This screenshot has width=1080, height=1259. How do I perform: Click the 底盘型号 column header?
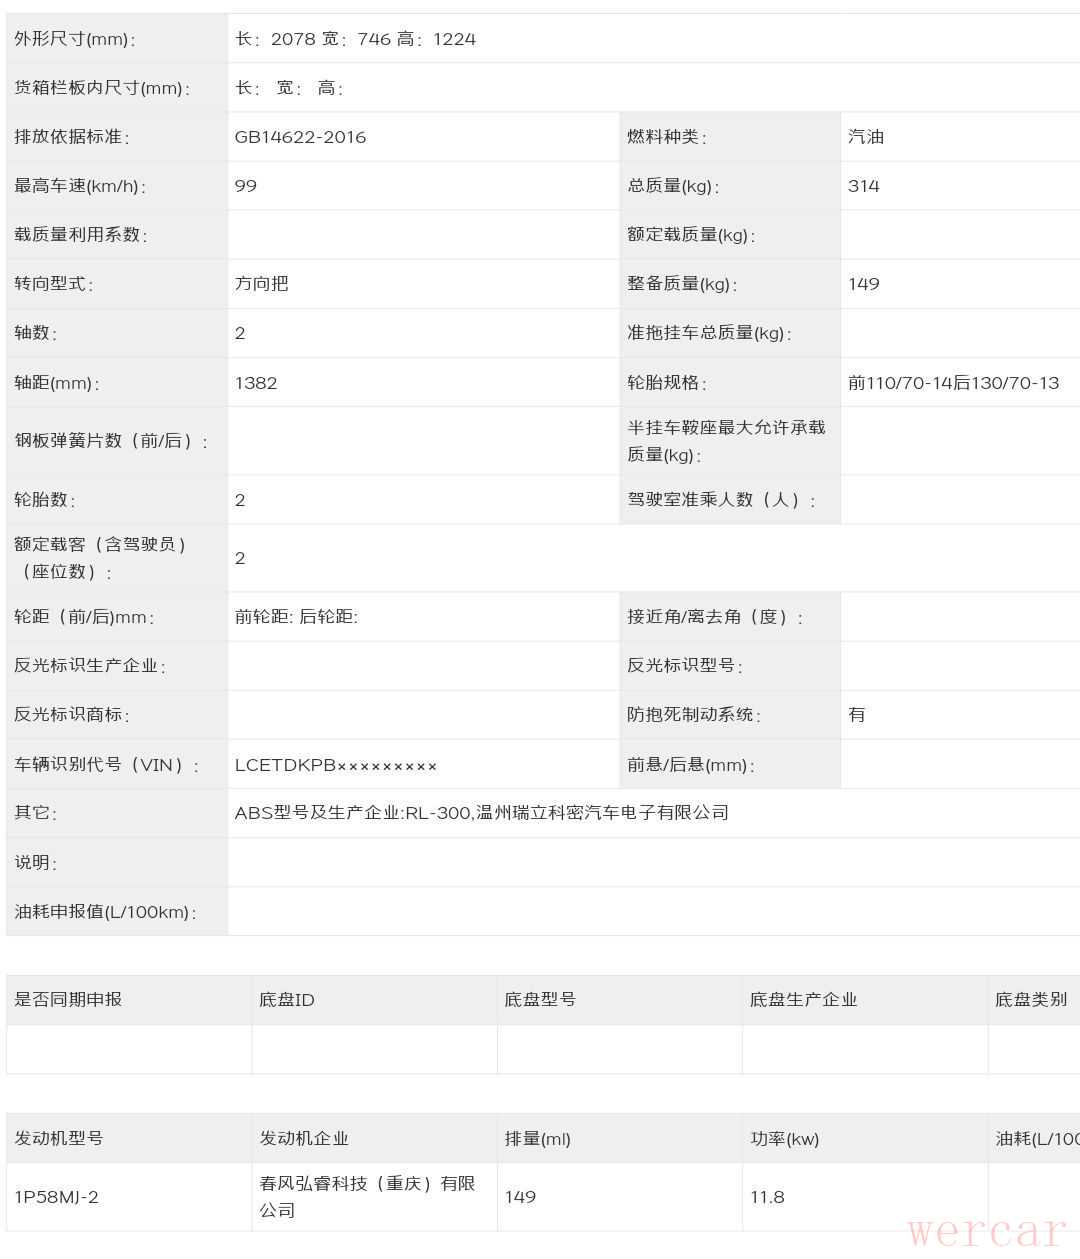click(x=540, y=999)
